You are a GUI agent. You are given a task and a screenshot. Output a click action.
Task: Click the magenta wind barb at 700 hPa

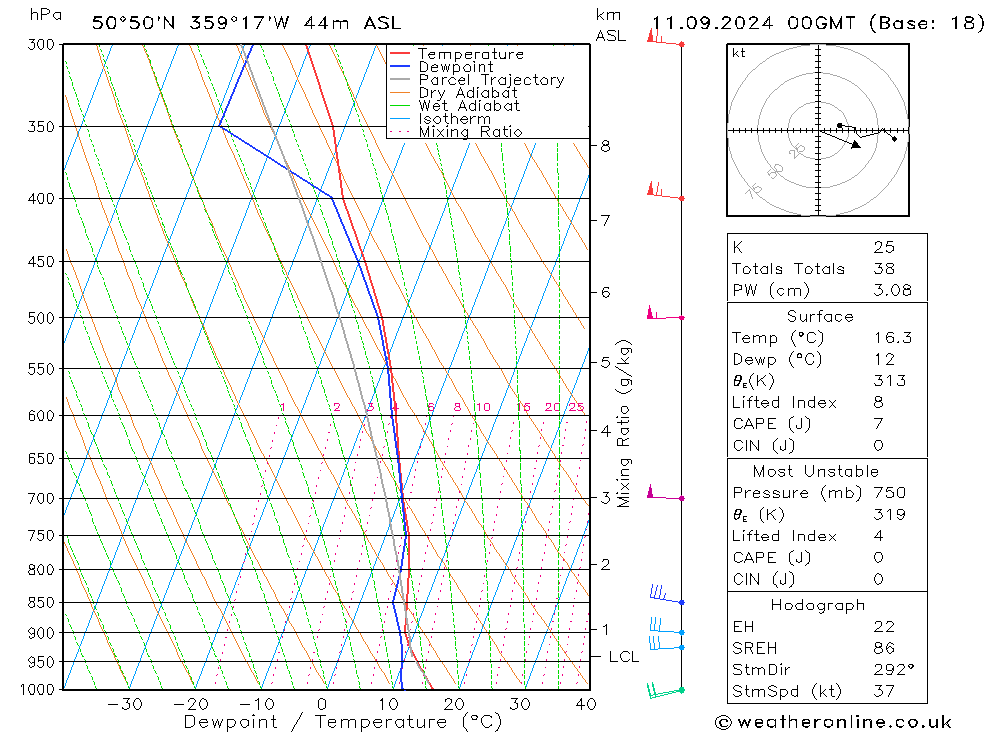pyautogui.click(x=665, y=492)
